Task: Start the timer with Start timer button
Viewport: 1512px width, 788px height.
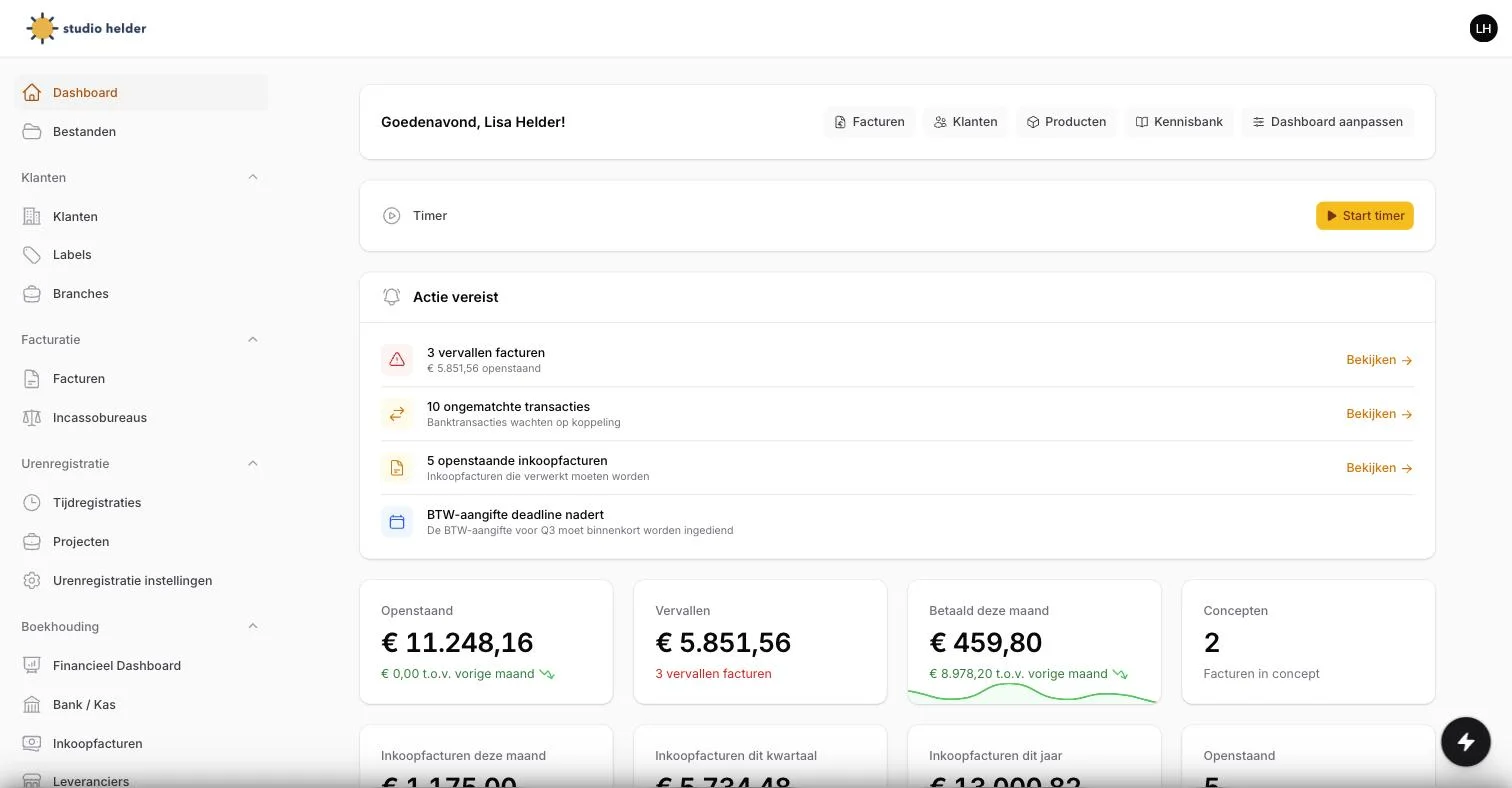Action: [1365, 216]
